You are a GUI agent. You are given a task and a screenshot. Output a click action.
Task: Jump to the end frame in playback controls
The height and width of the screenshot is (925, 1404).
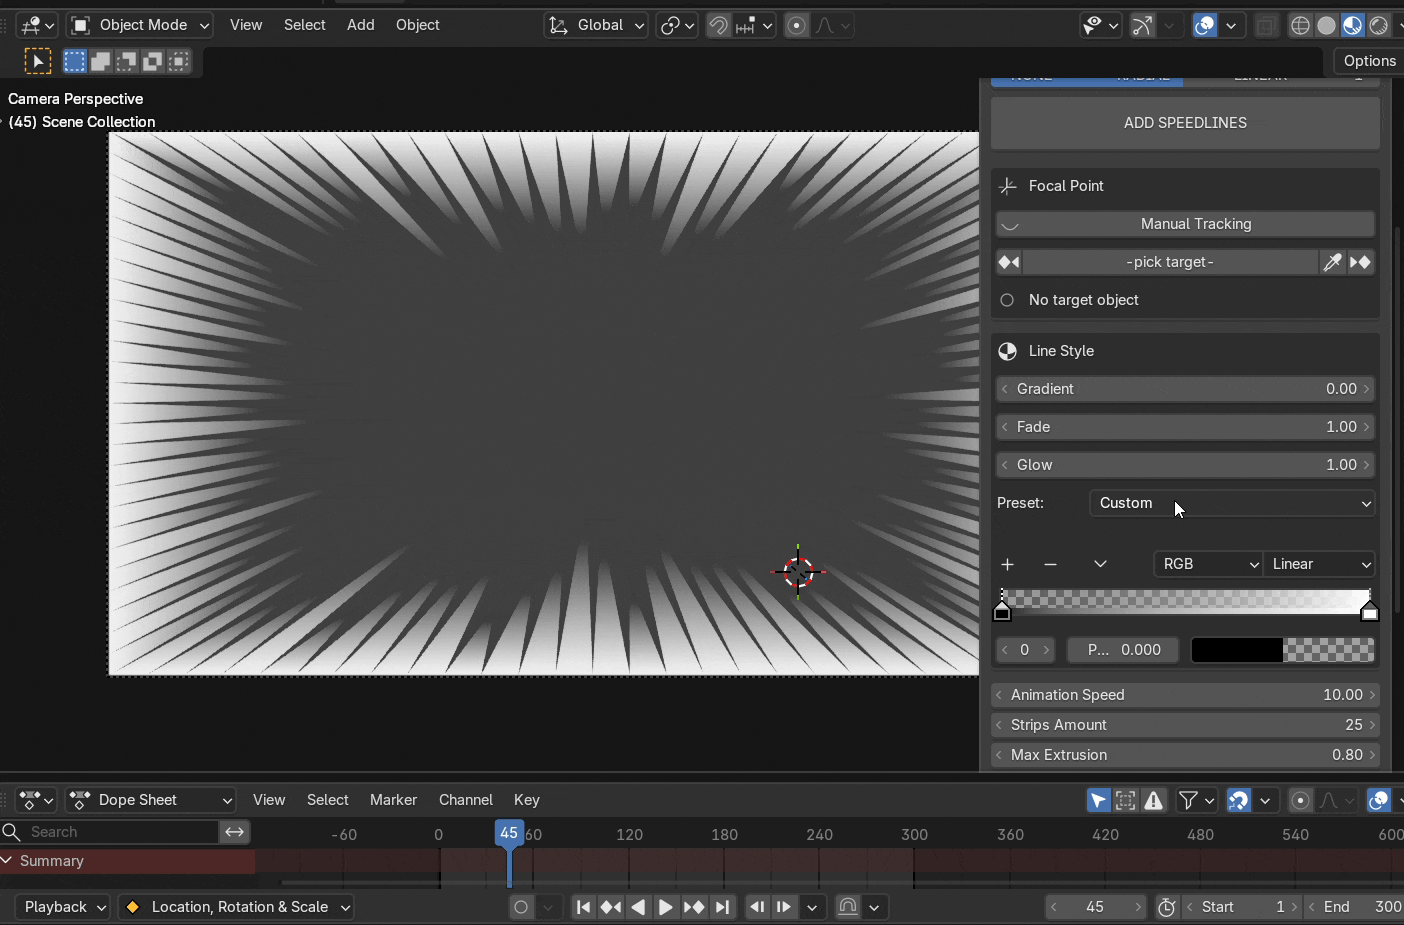tap(722, 907)
